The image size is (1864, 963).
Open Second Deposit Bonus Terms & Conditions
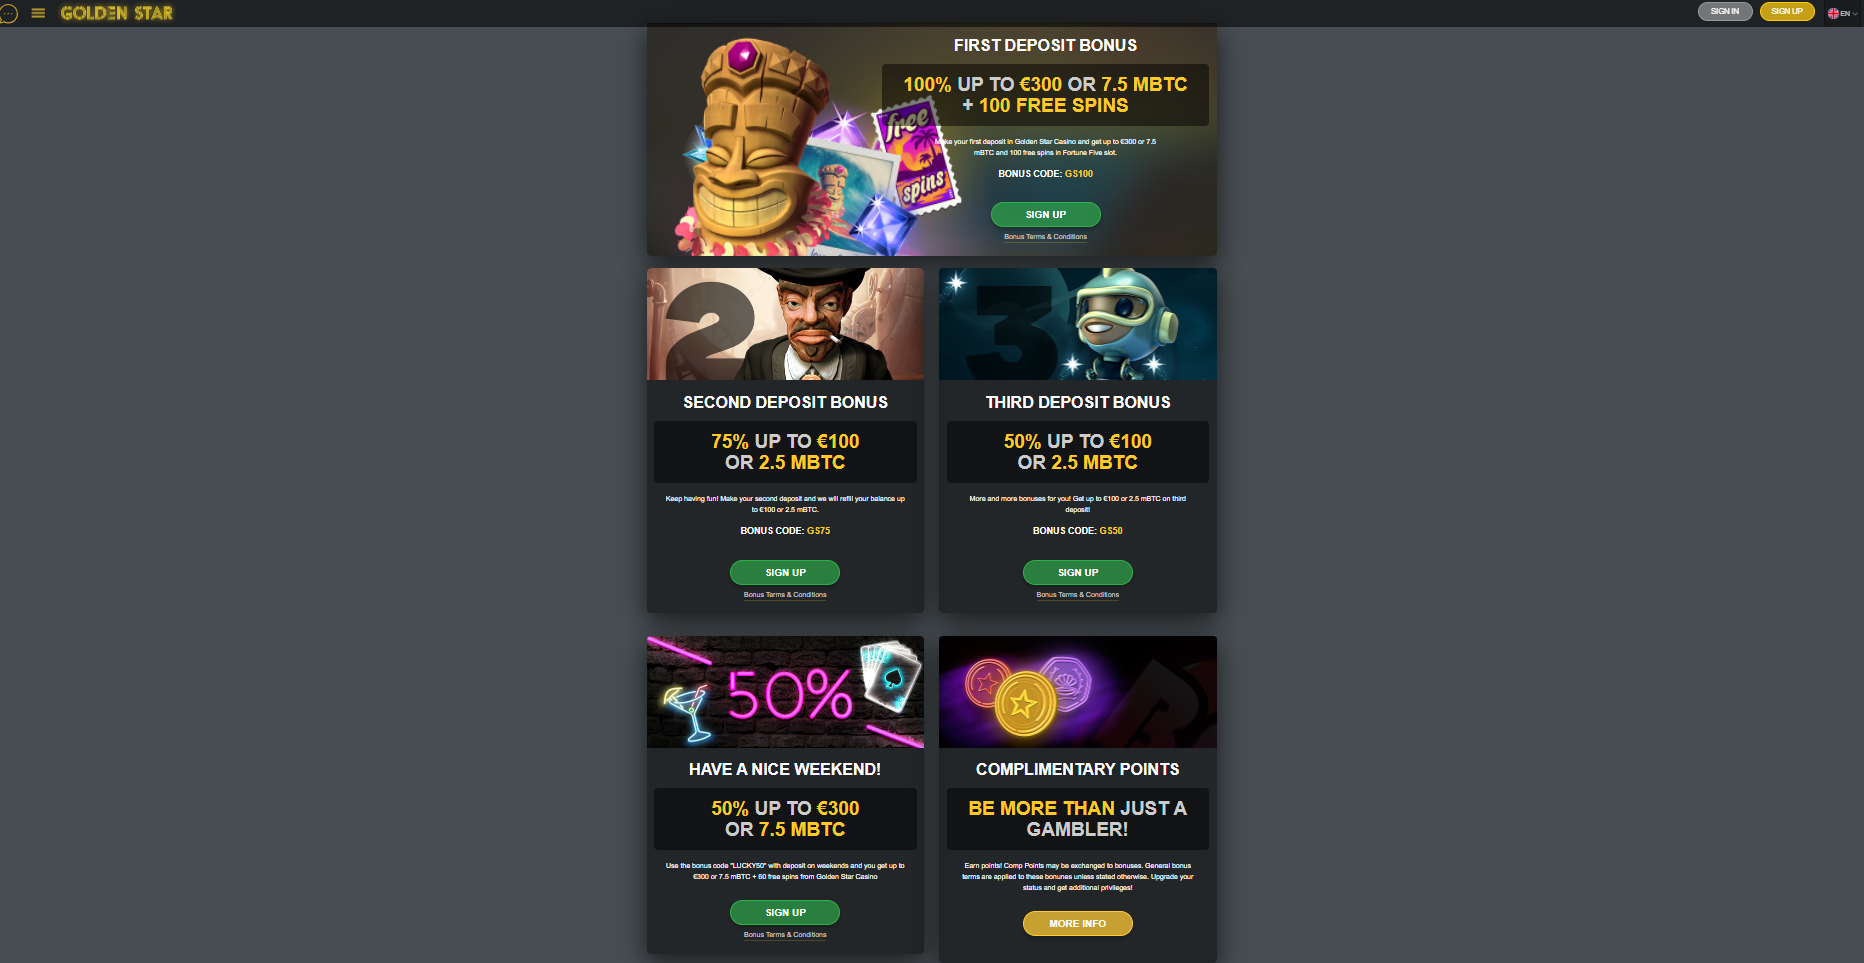(785, 595)
